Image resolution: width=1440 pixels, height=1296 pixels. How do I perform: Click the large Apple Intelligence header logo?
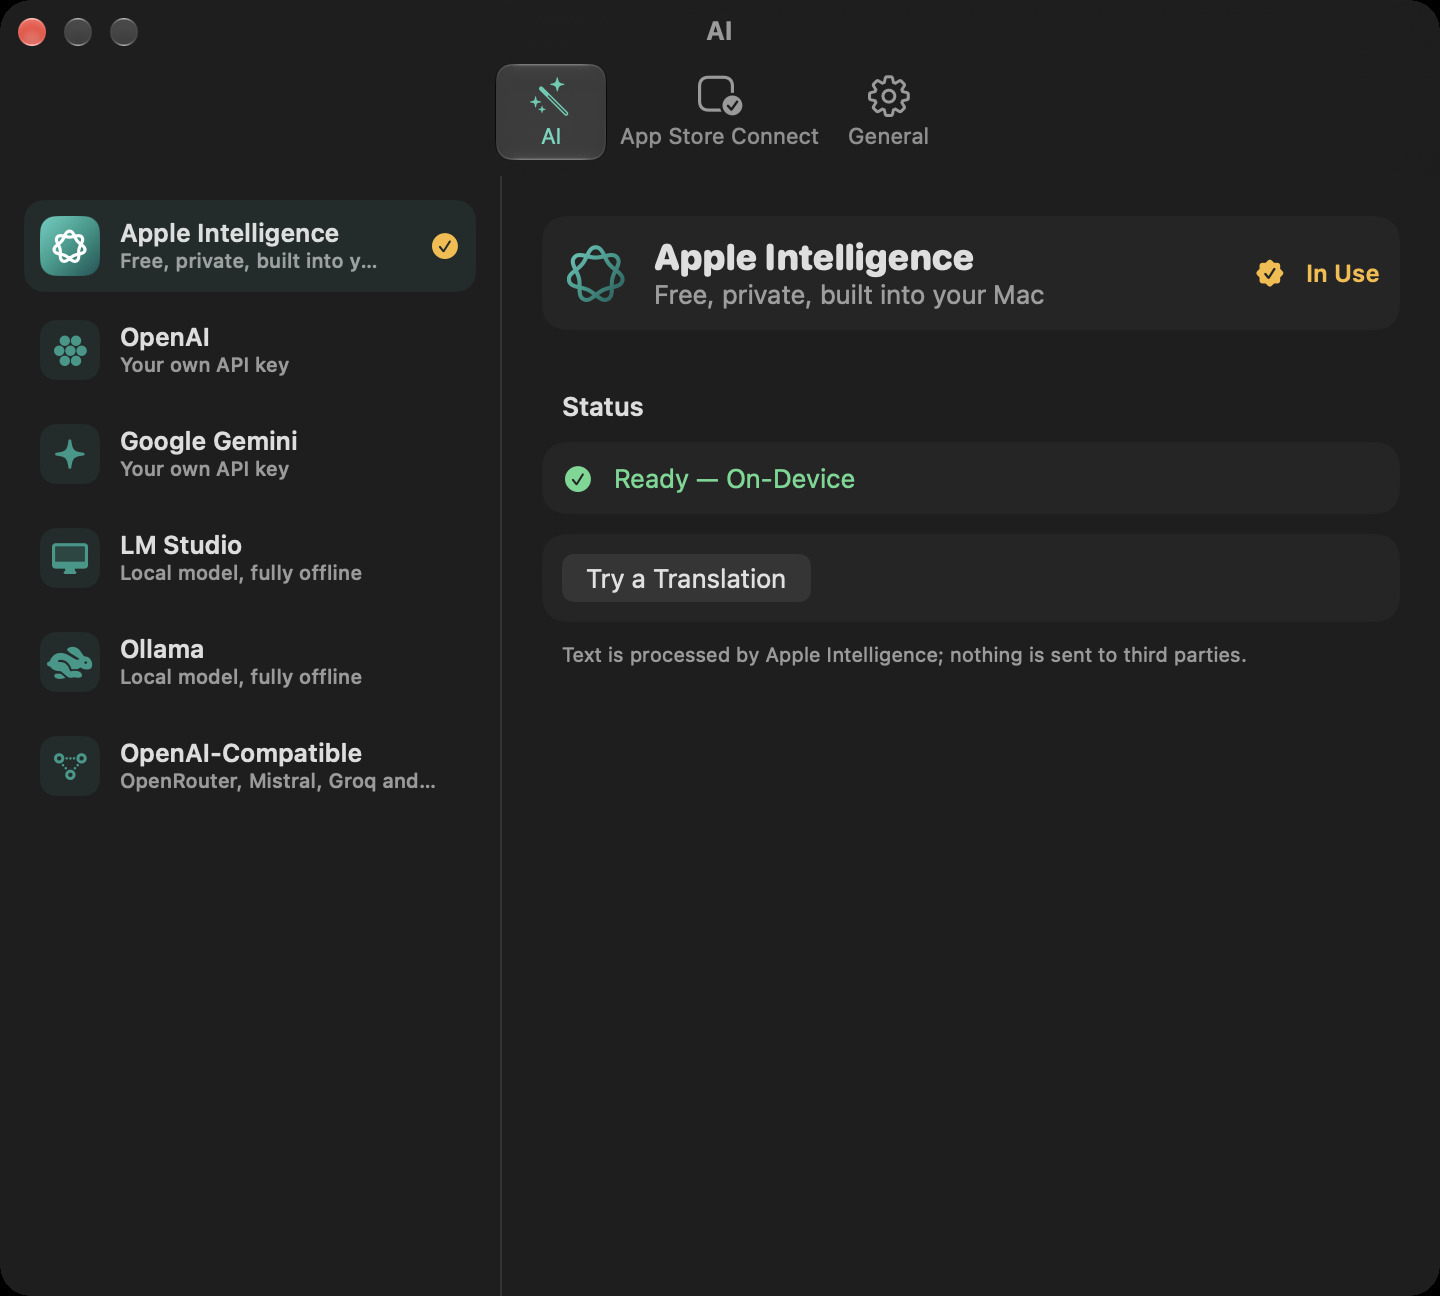[x=596, y=273]
